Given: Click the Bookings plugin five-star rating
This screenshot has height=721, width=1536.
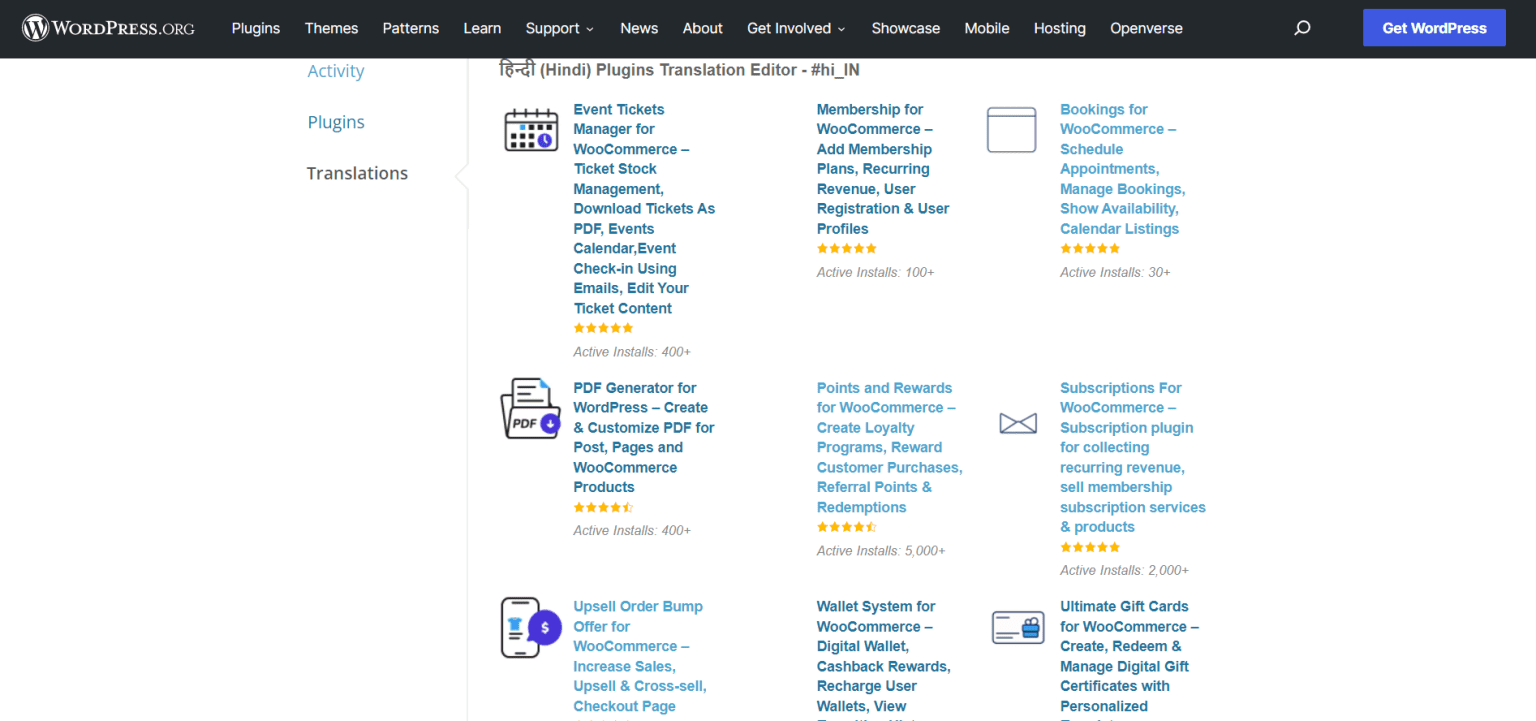Looking at the screenshot, I should (1090, 248).
